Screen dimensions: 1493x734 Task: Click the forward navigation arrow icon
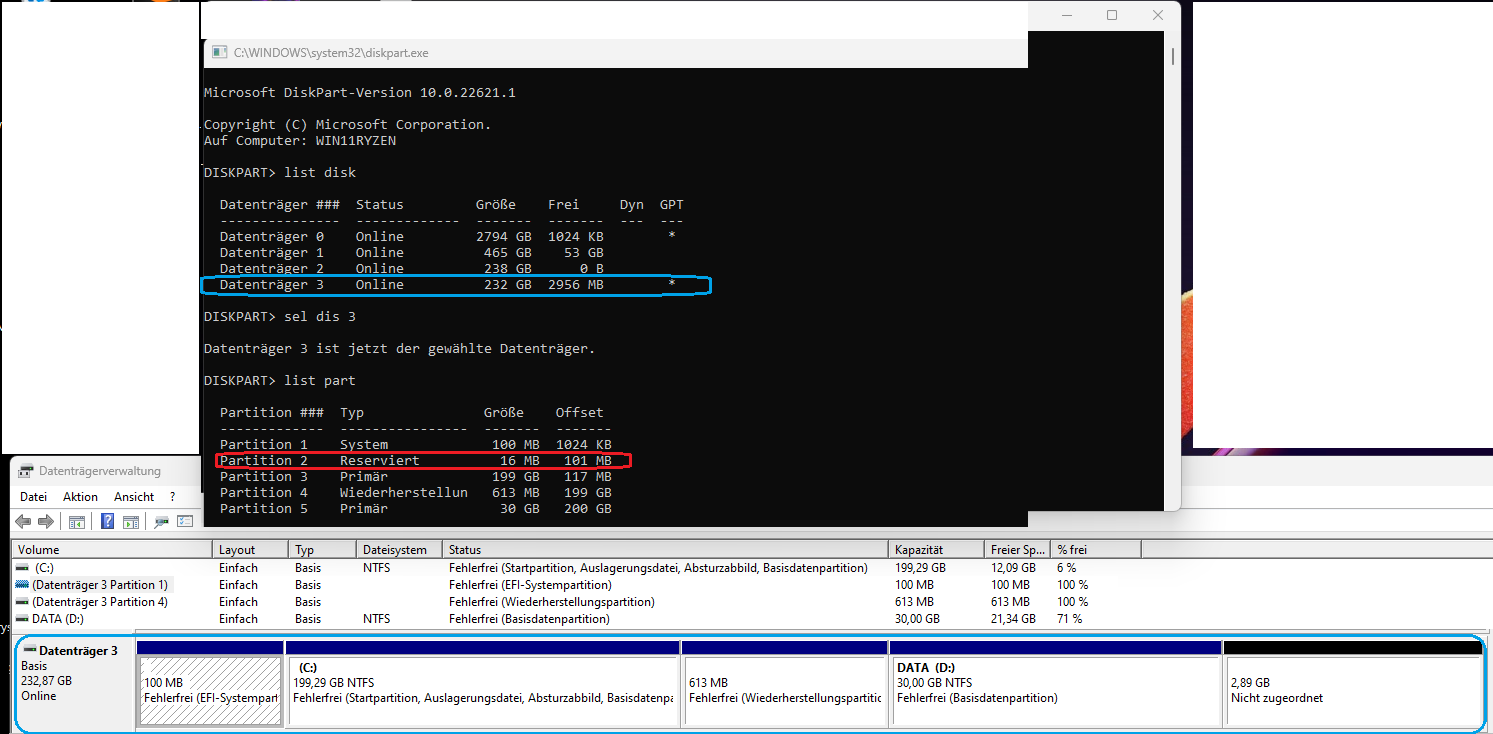pos(44,521)
